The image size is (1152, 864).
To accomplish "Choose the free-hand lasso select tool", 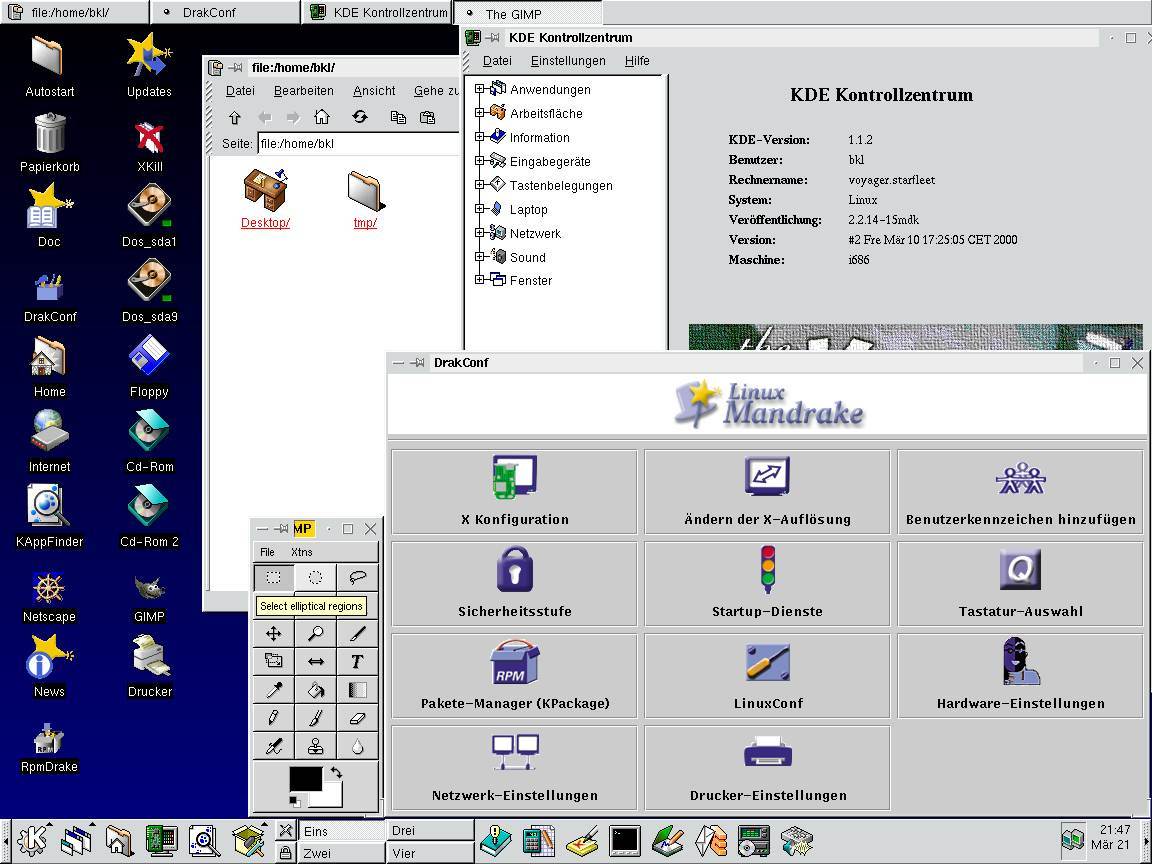I will point(357,577).
